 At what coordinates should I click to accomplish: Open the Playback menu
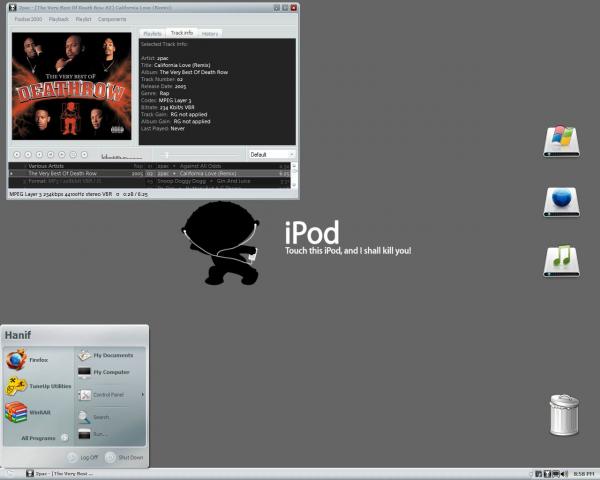pos(59,19)
